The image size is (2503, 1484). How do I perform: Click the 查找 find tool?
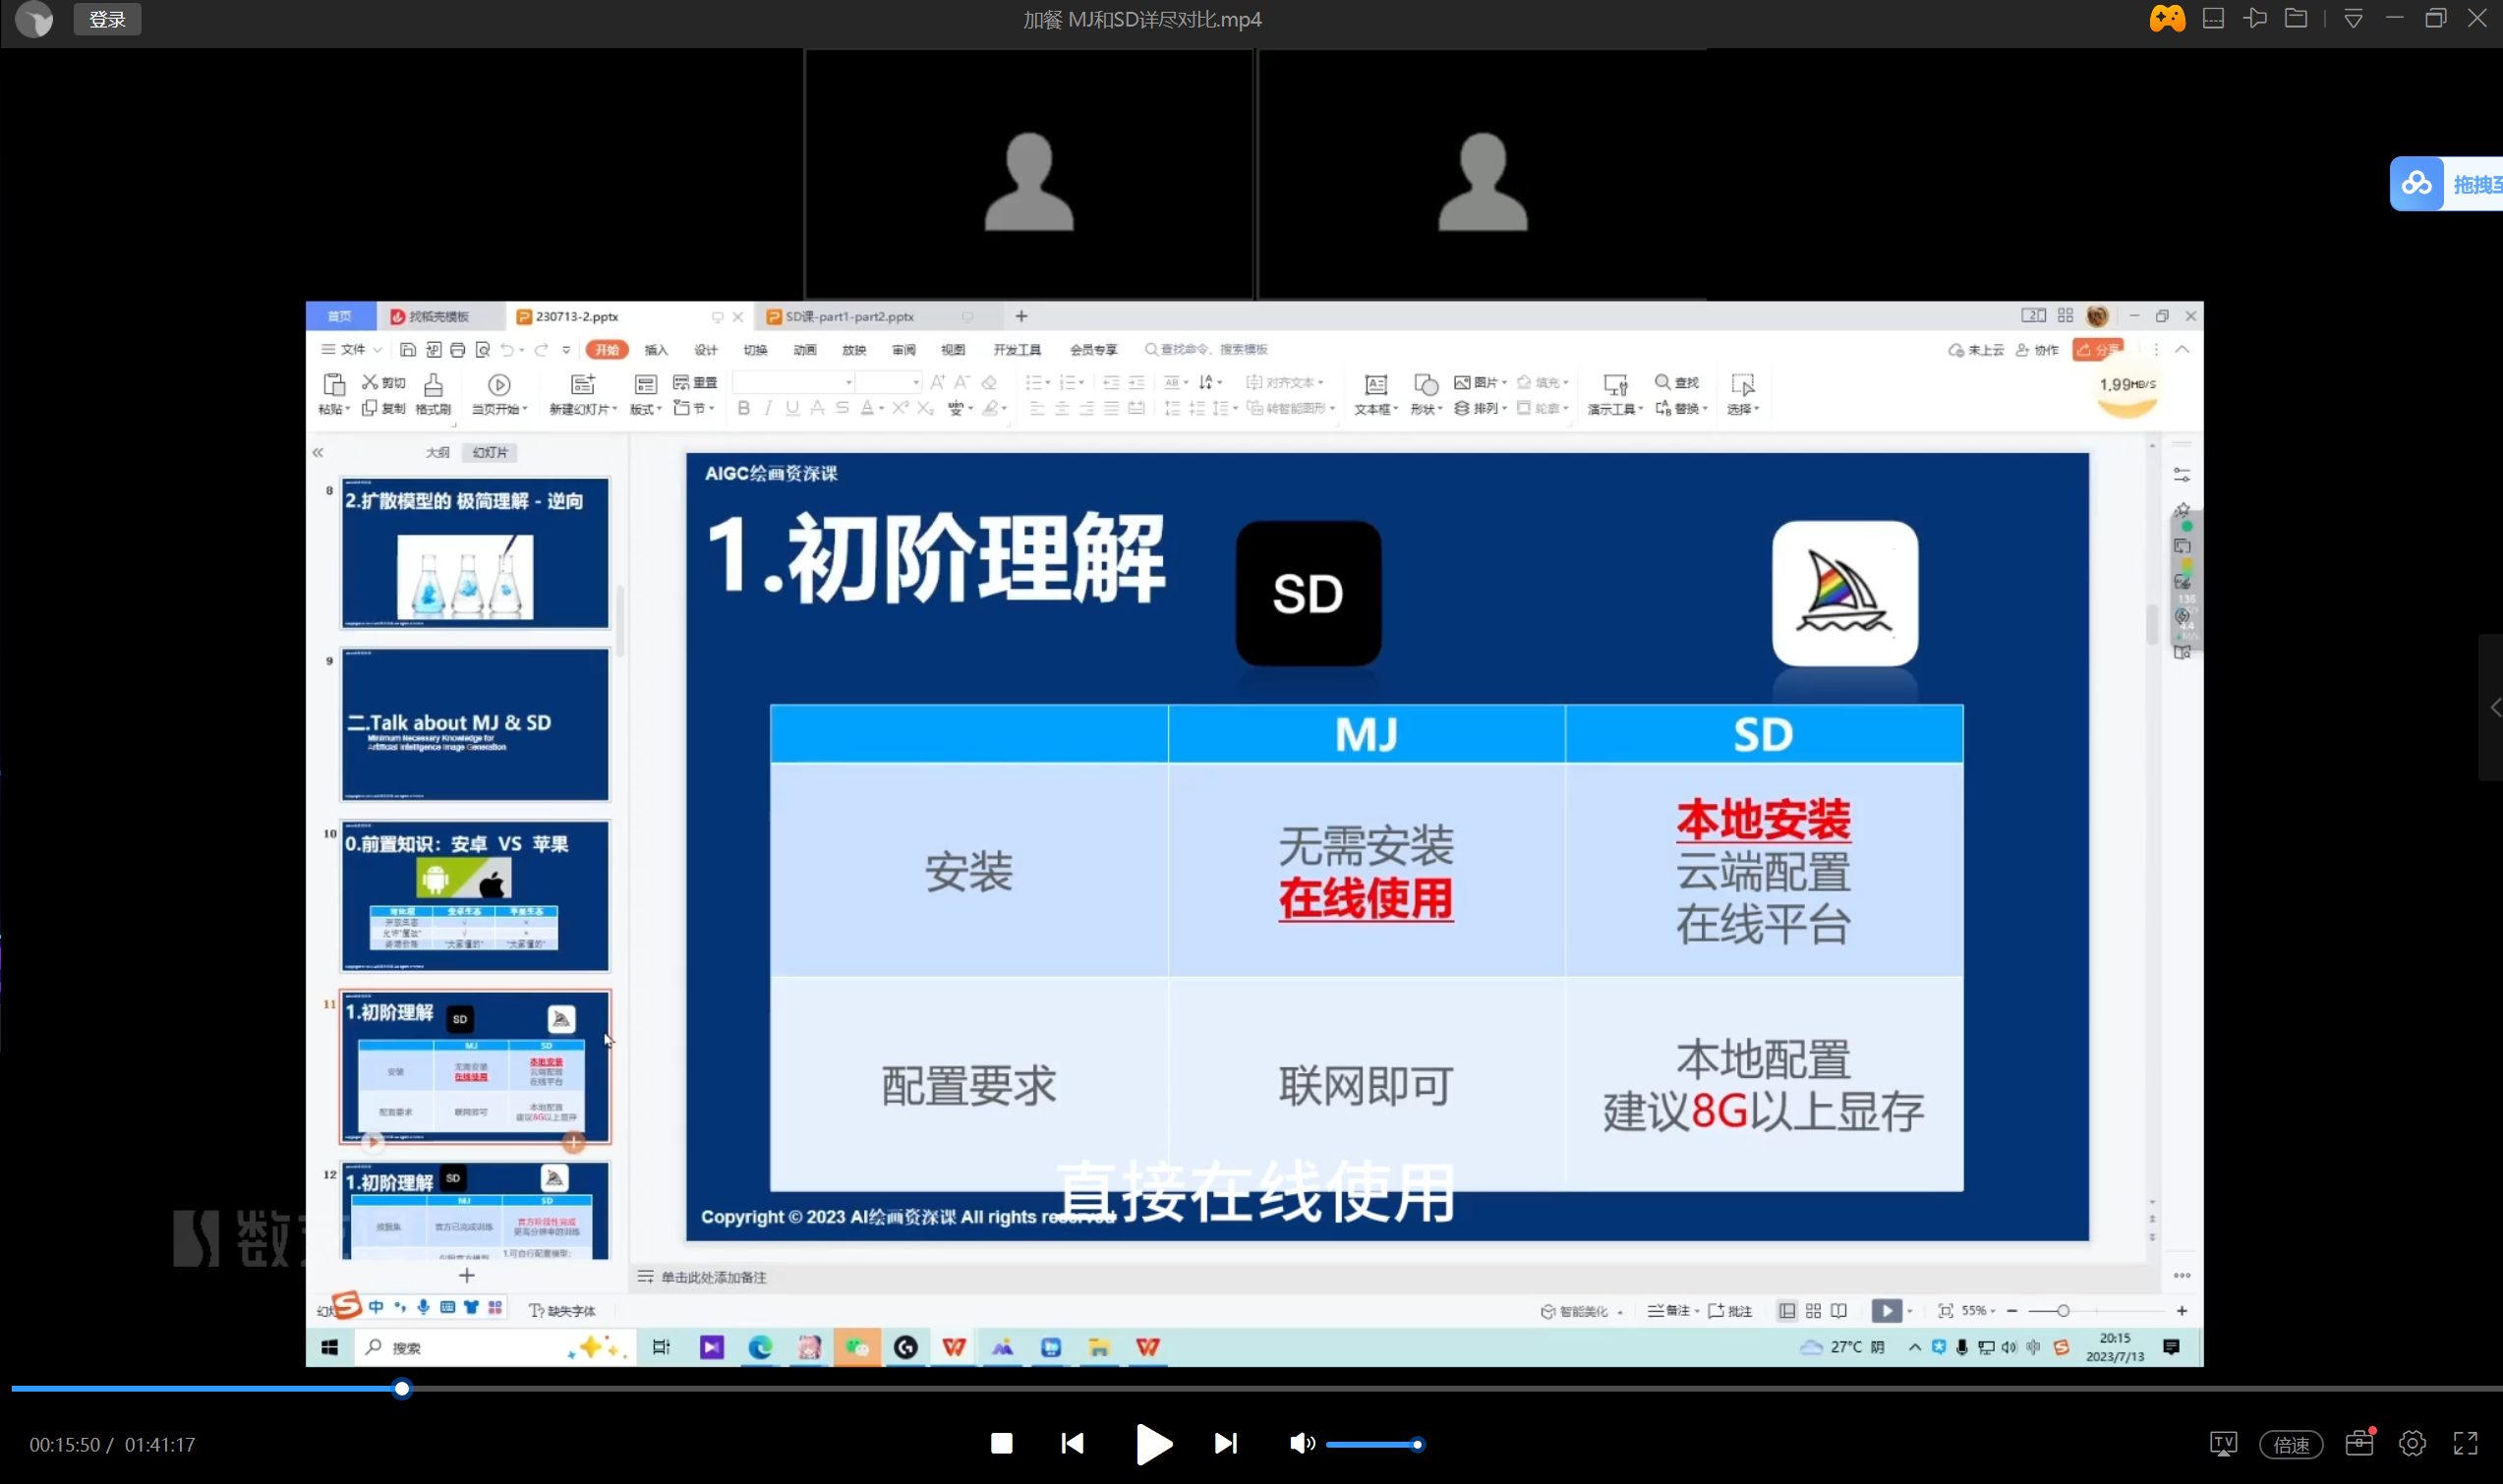tap(1677, 382)
